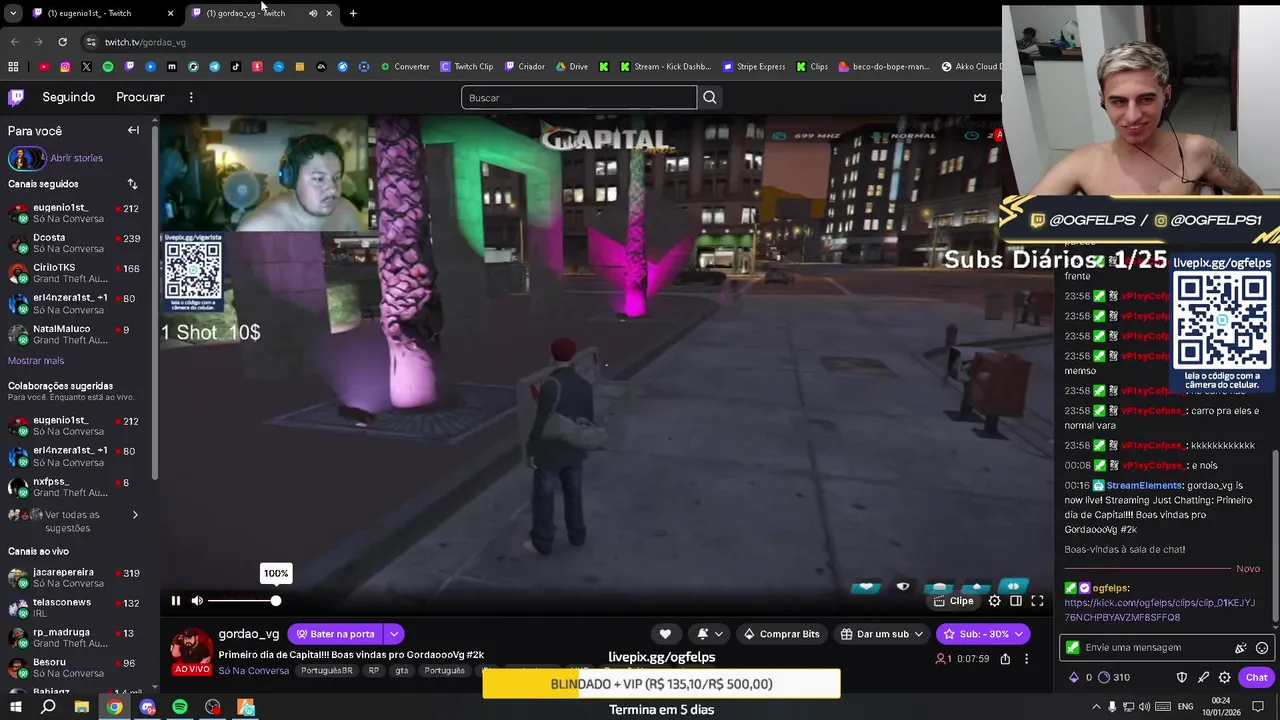Open the celebration party popper icon in chat
Image resolution: width=1280 pixels, height=720 pixels.
coord(1241,648)
